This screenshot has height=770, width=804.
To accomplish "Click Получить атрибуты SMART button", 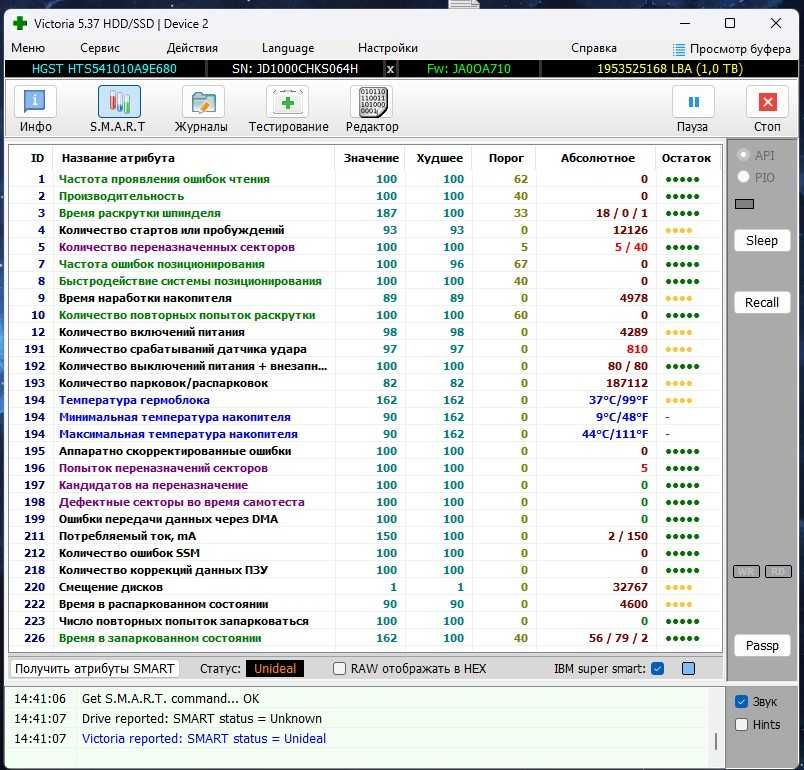I will (x=94, y=668).
